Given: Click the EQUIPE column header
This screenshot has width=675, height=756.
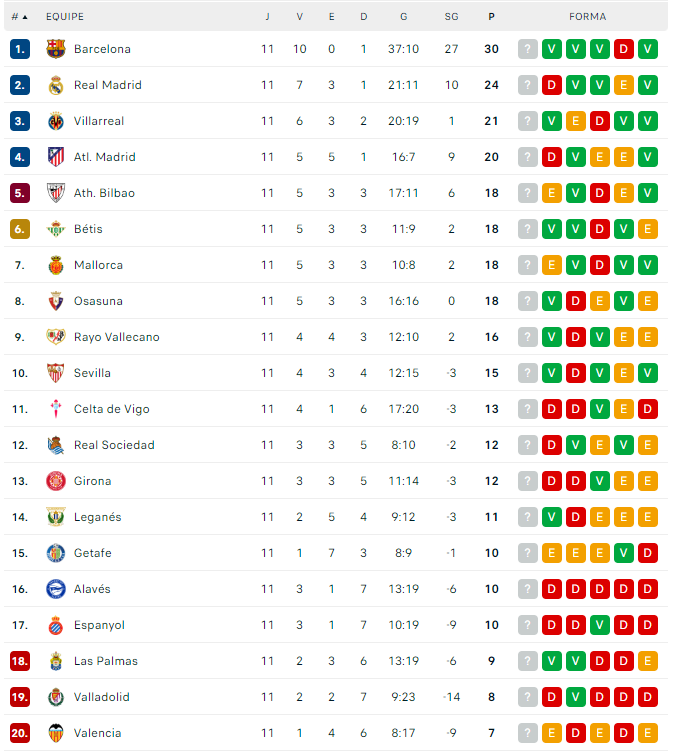Looking at the screenshot, I should (65, 17).
